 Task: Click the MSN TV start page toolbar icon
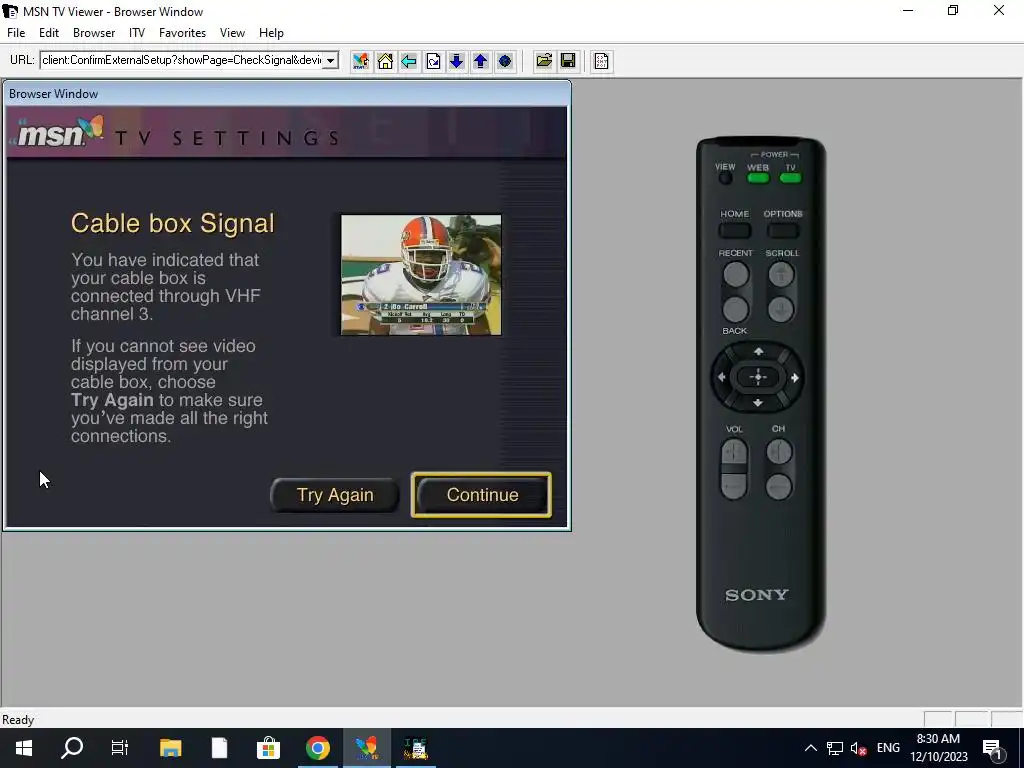click(360, 61)
